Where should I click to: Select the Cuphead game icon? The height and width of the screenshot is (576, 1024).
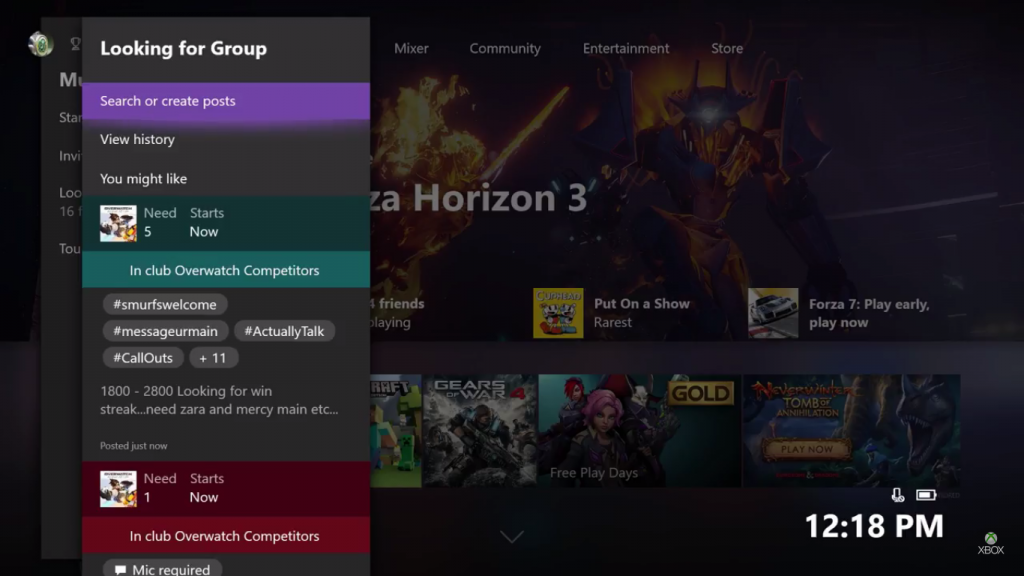[x=558, y=313]
